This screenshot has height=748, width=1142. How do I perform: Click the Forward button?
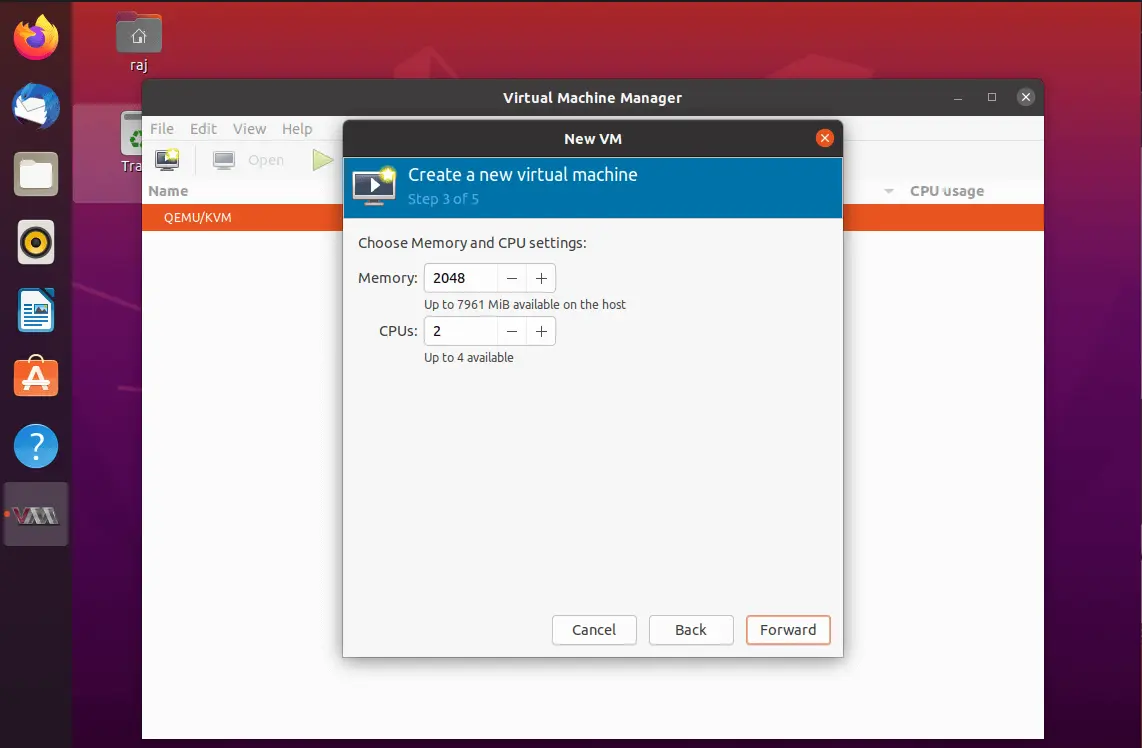point(788,630)
